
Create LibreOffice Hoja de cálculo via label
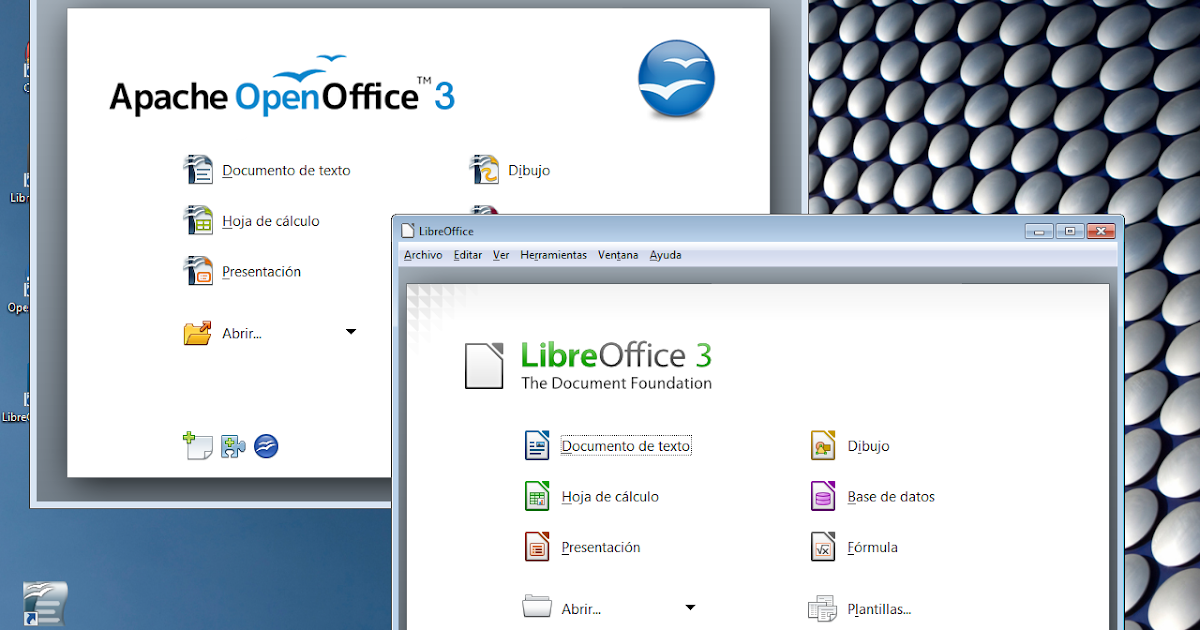click(x=610, y=497)
